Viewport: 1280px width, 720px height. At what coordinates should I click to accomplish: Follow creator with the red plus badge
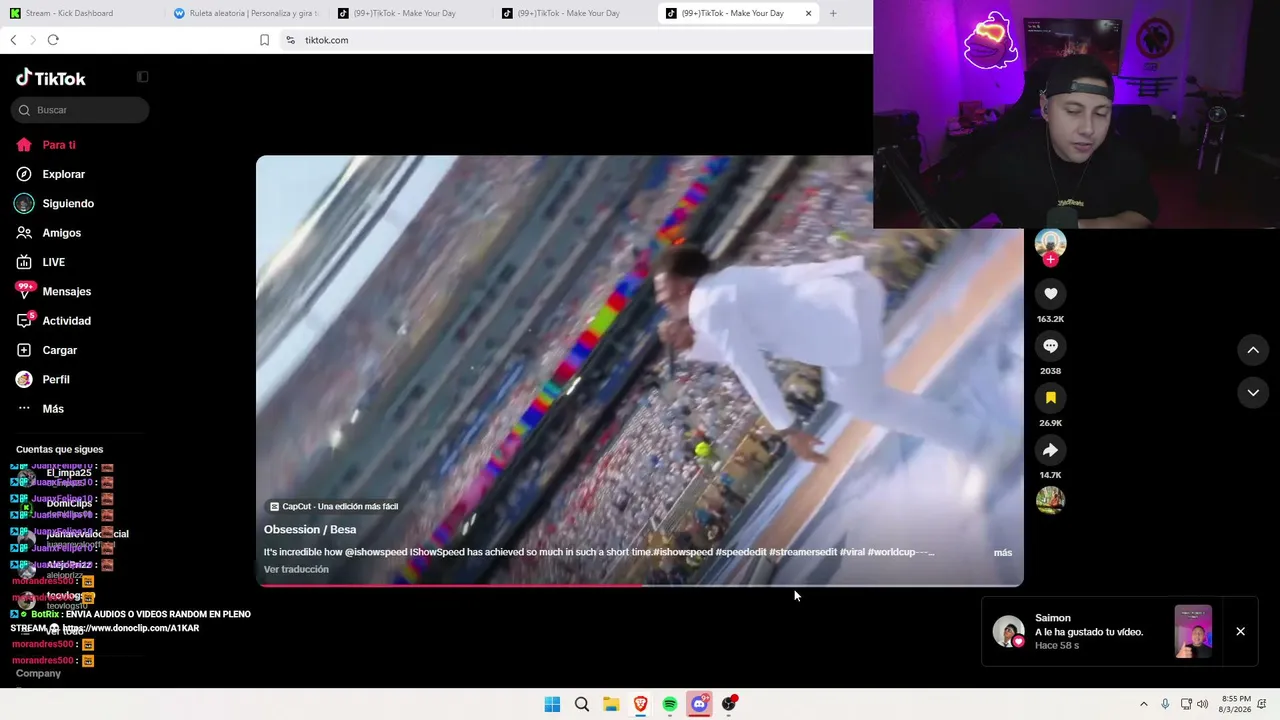[x=1050, y=260]
